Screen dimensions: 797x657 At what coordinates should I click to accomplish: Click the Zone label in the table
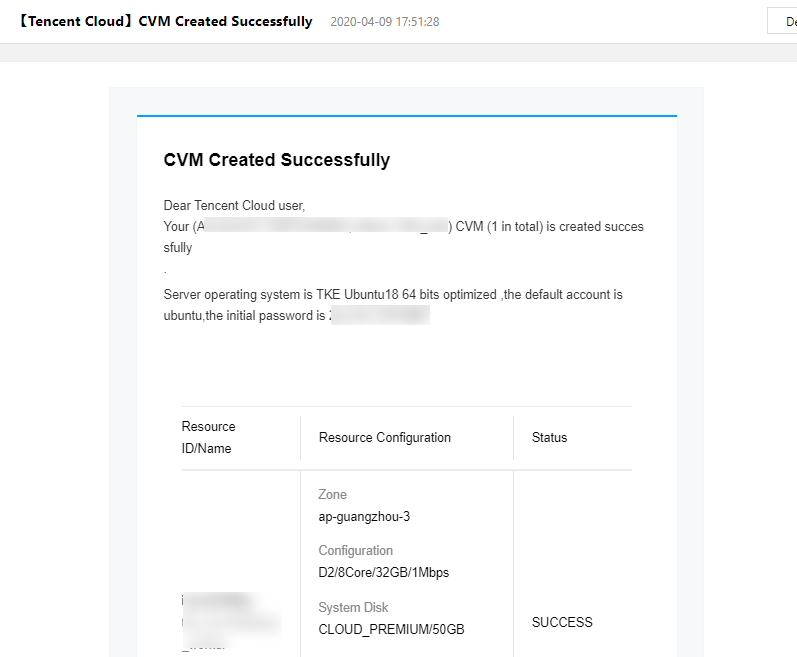[332, 494]
